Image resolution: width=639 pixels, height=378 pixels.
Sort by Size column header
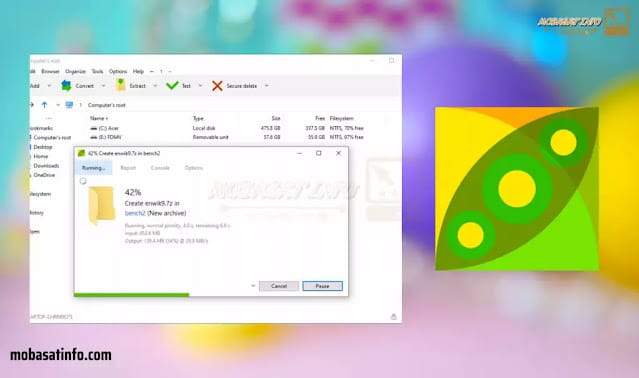(276, 118)
